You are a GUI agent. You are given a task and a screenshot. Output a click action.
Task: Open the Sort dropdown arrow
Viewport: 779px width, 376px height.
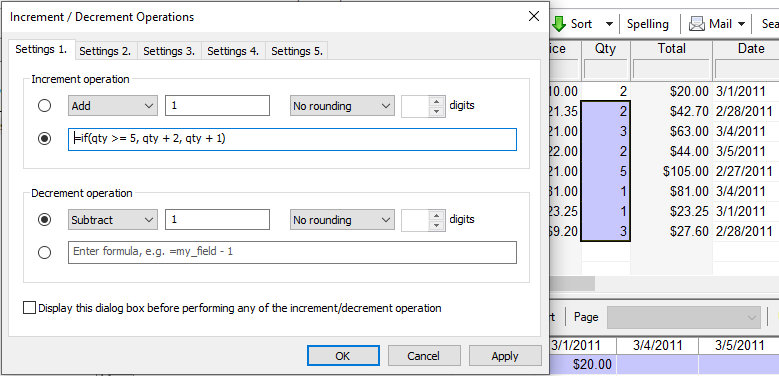609,24
